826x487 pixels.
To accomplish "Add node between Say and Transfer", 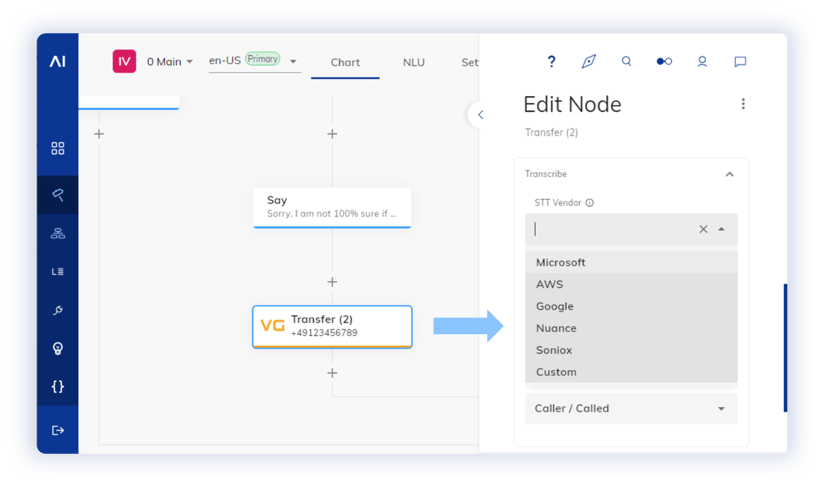I will (332, 282).
